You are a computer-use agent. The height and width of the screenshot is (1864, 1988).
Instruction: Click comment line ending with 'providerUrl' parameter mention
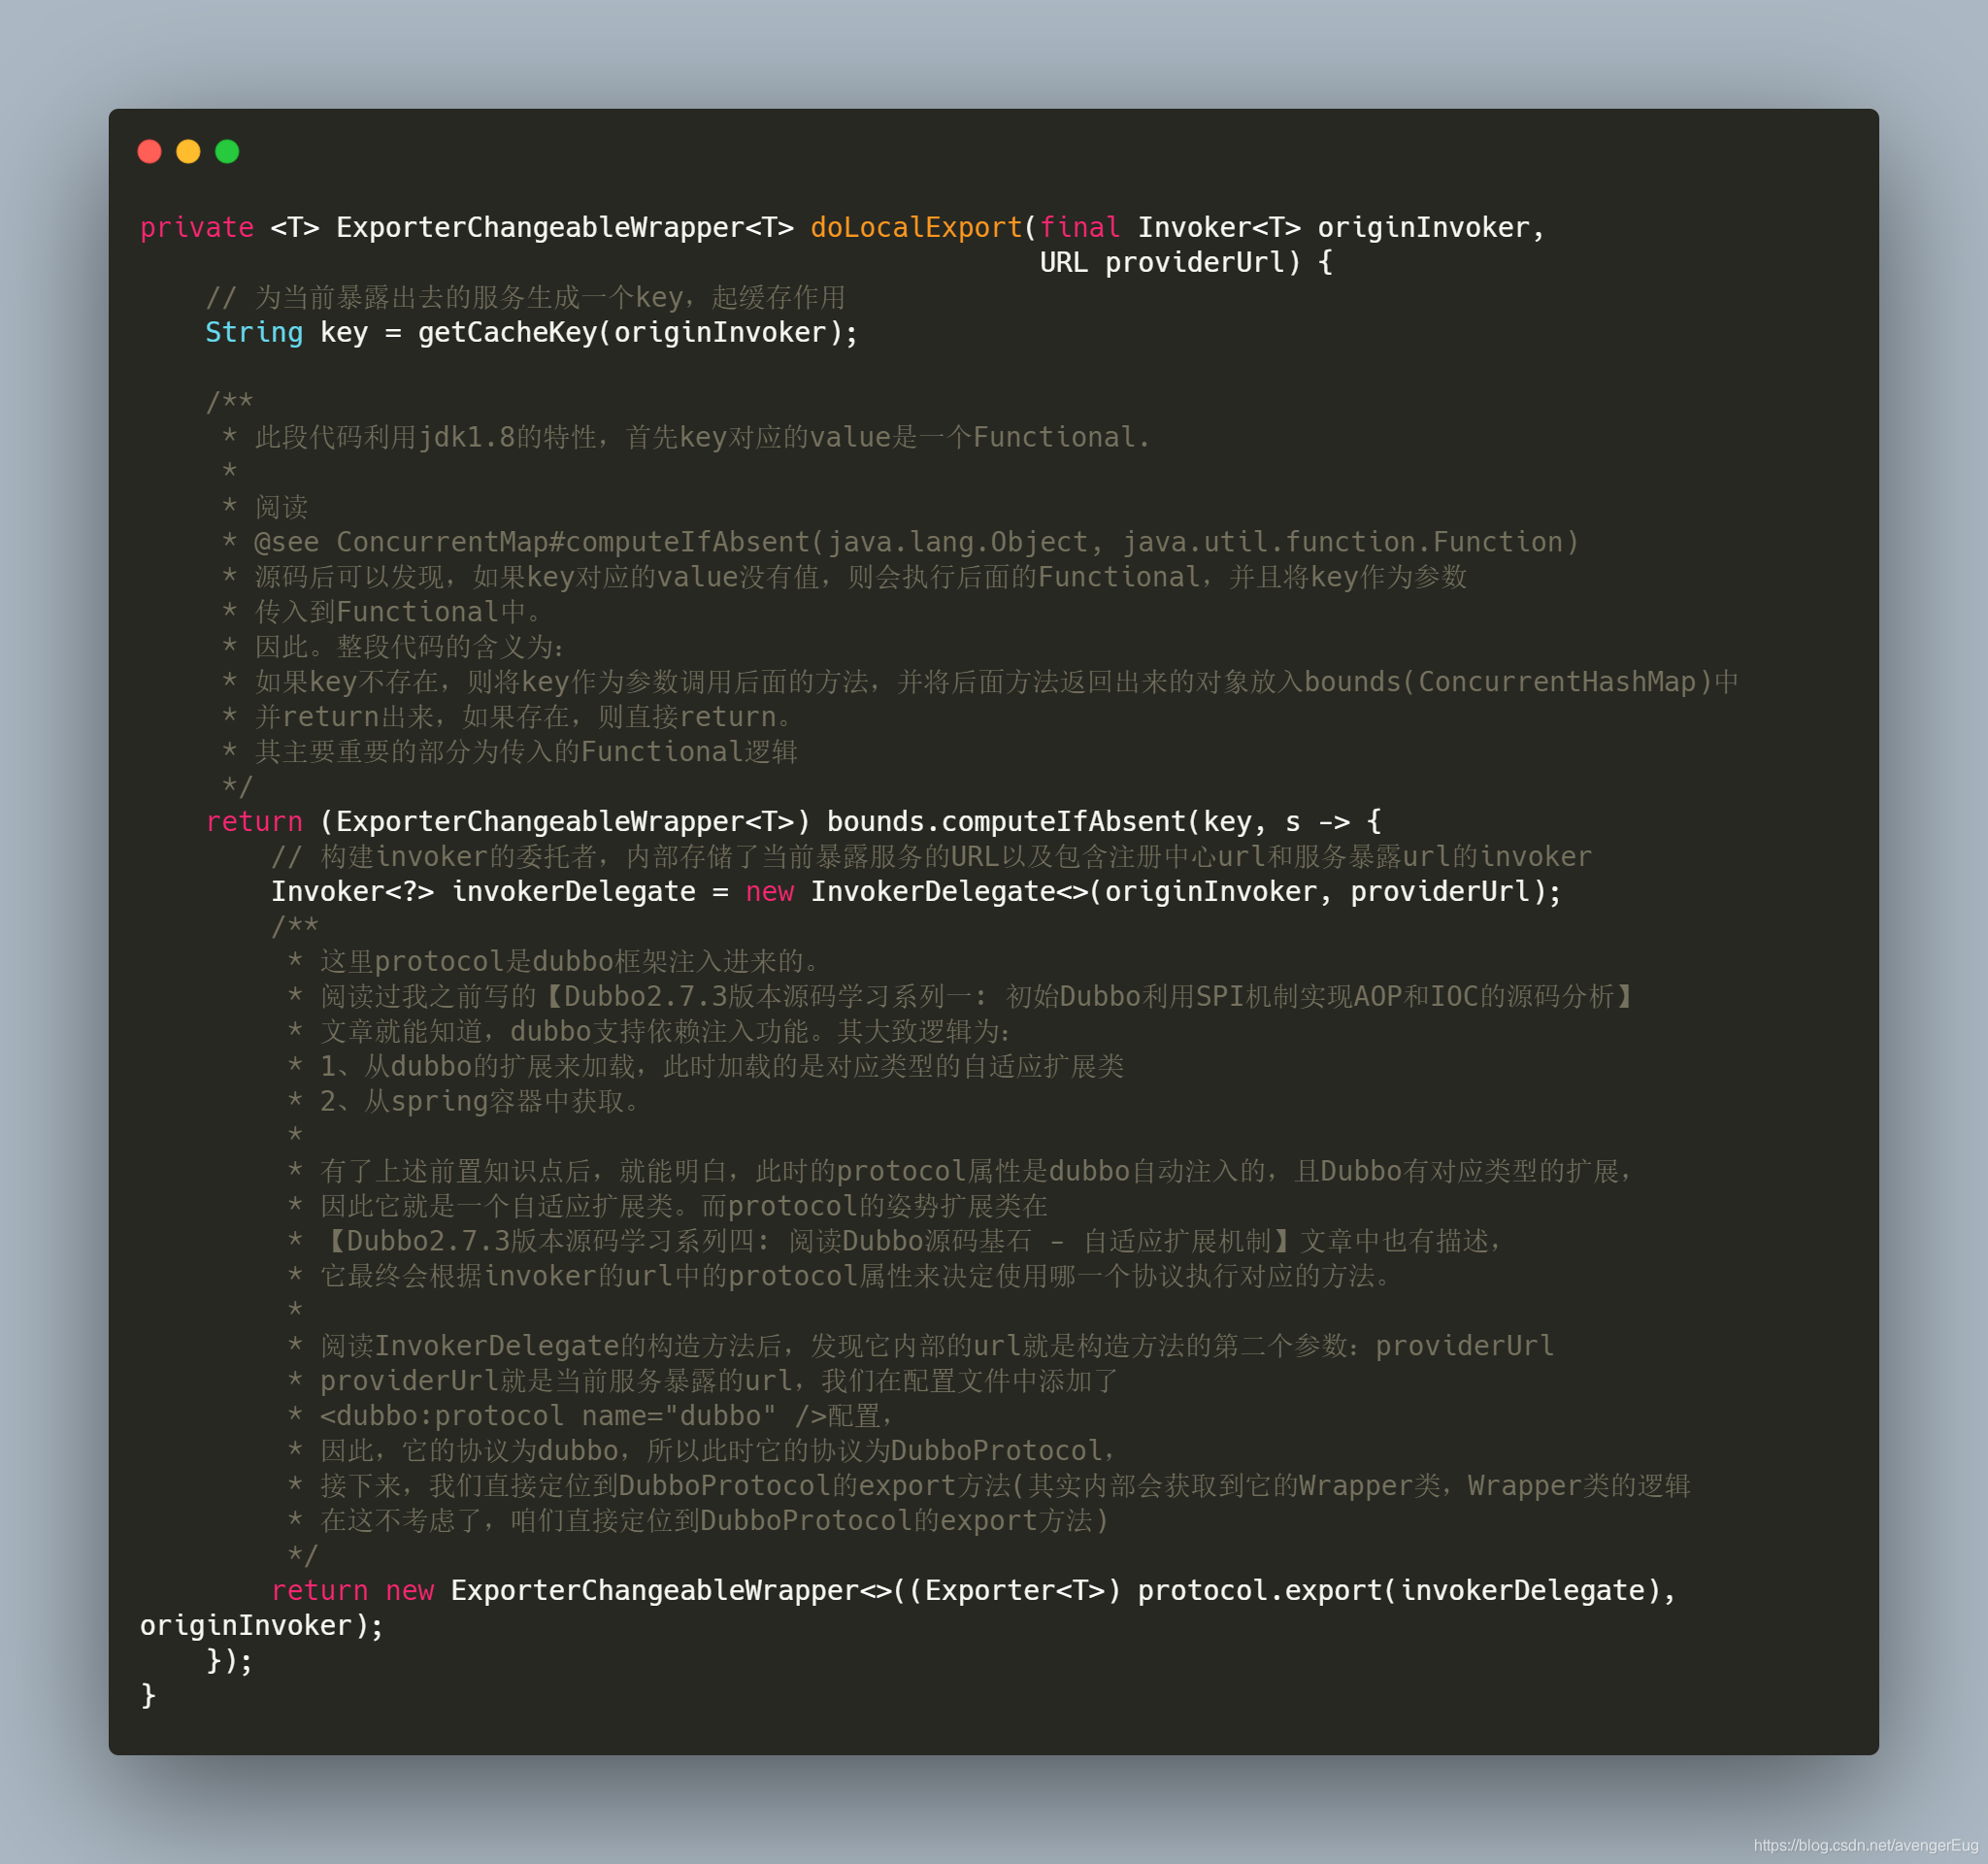click(x=920, y=1346)
